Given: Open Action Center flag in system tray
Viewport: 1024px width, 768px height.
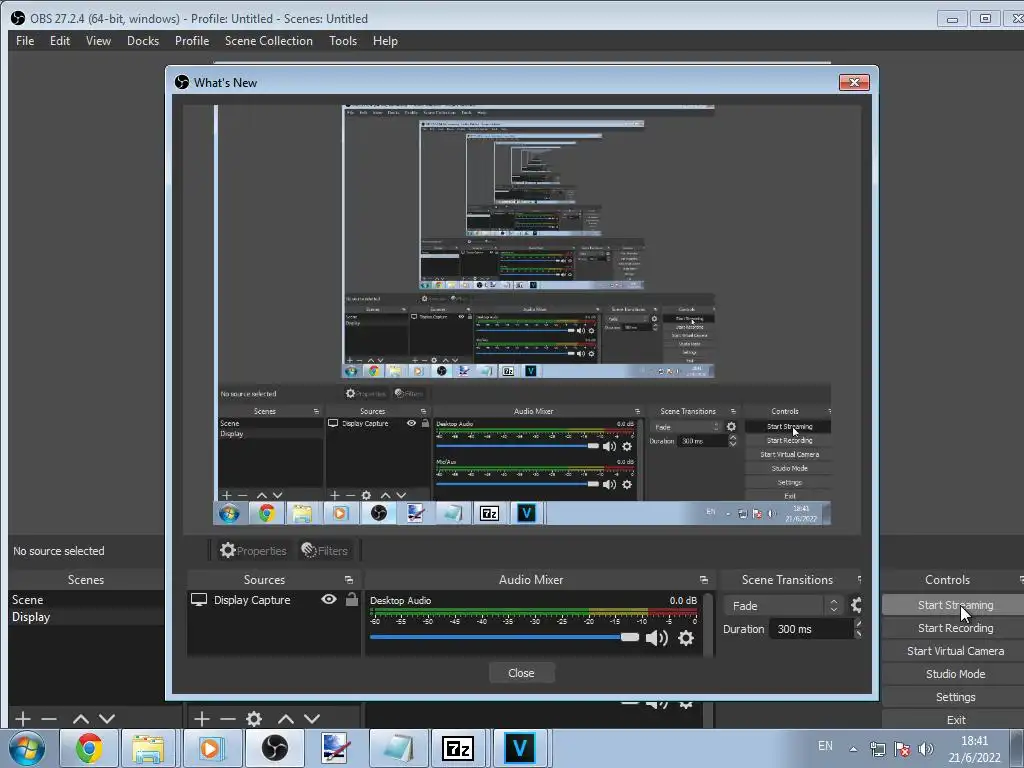Looking at the screenshot, I should click(902, 748).
